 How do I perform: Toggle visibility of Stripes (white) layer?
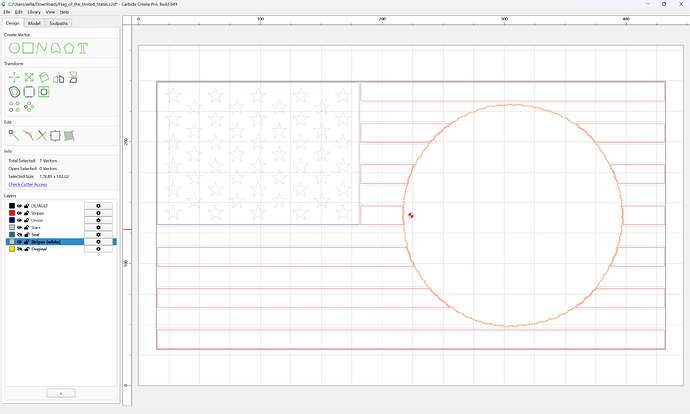[19, 242]
